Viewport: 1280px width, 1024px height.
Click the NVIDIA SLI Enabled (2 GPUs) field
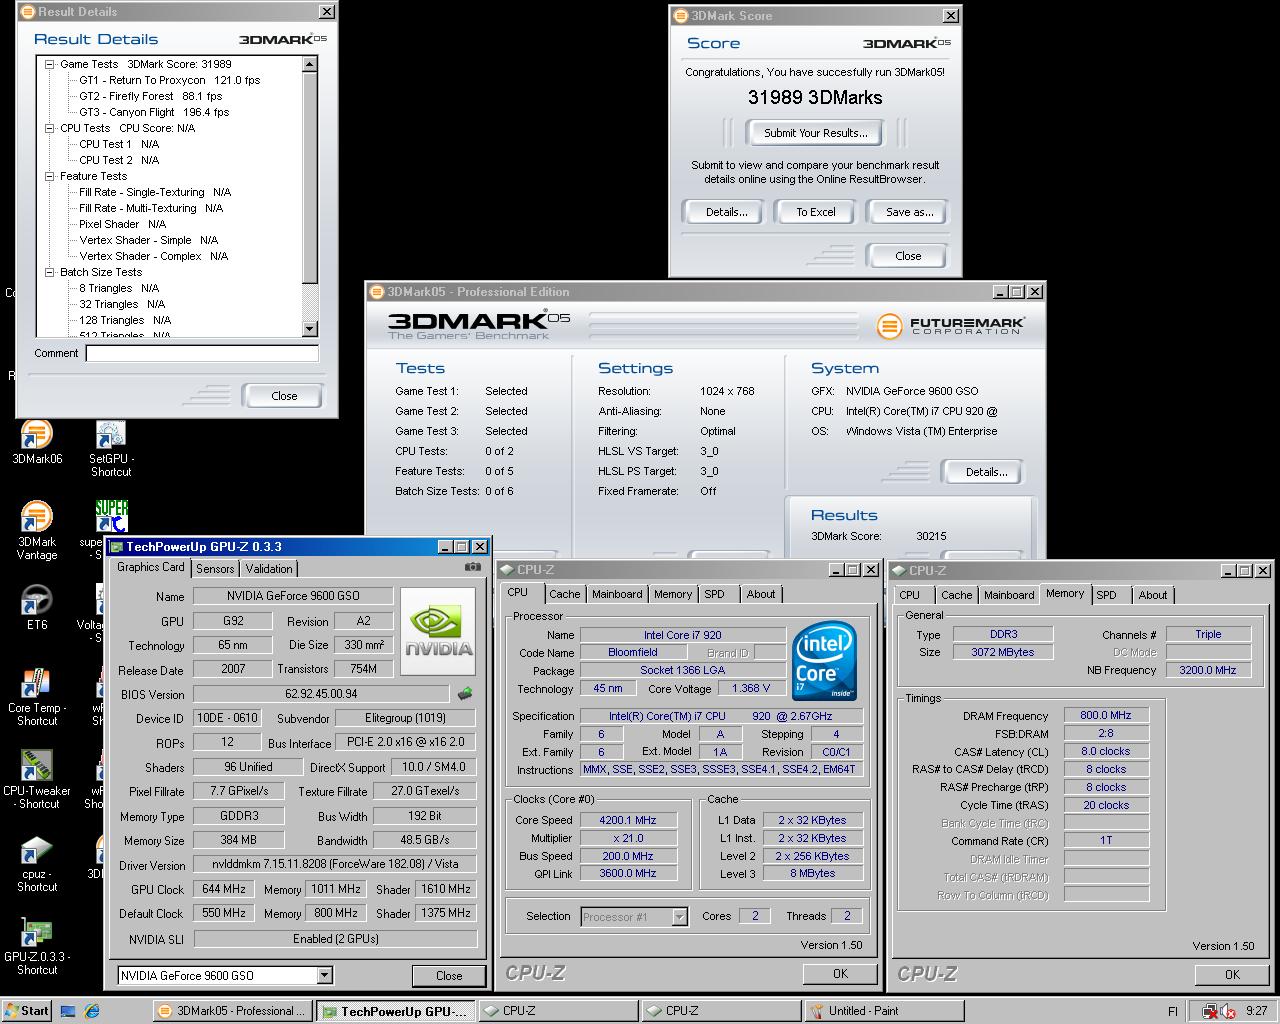(x=336, y=939)
